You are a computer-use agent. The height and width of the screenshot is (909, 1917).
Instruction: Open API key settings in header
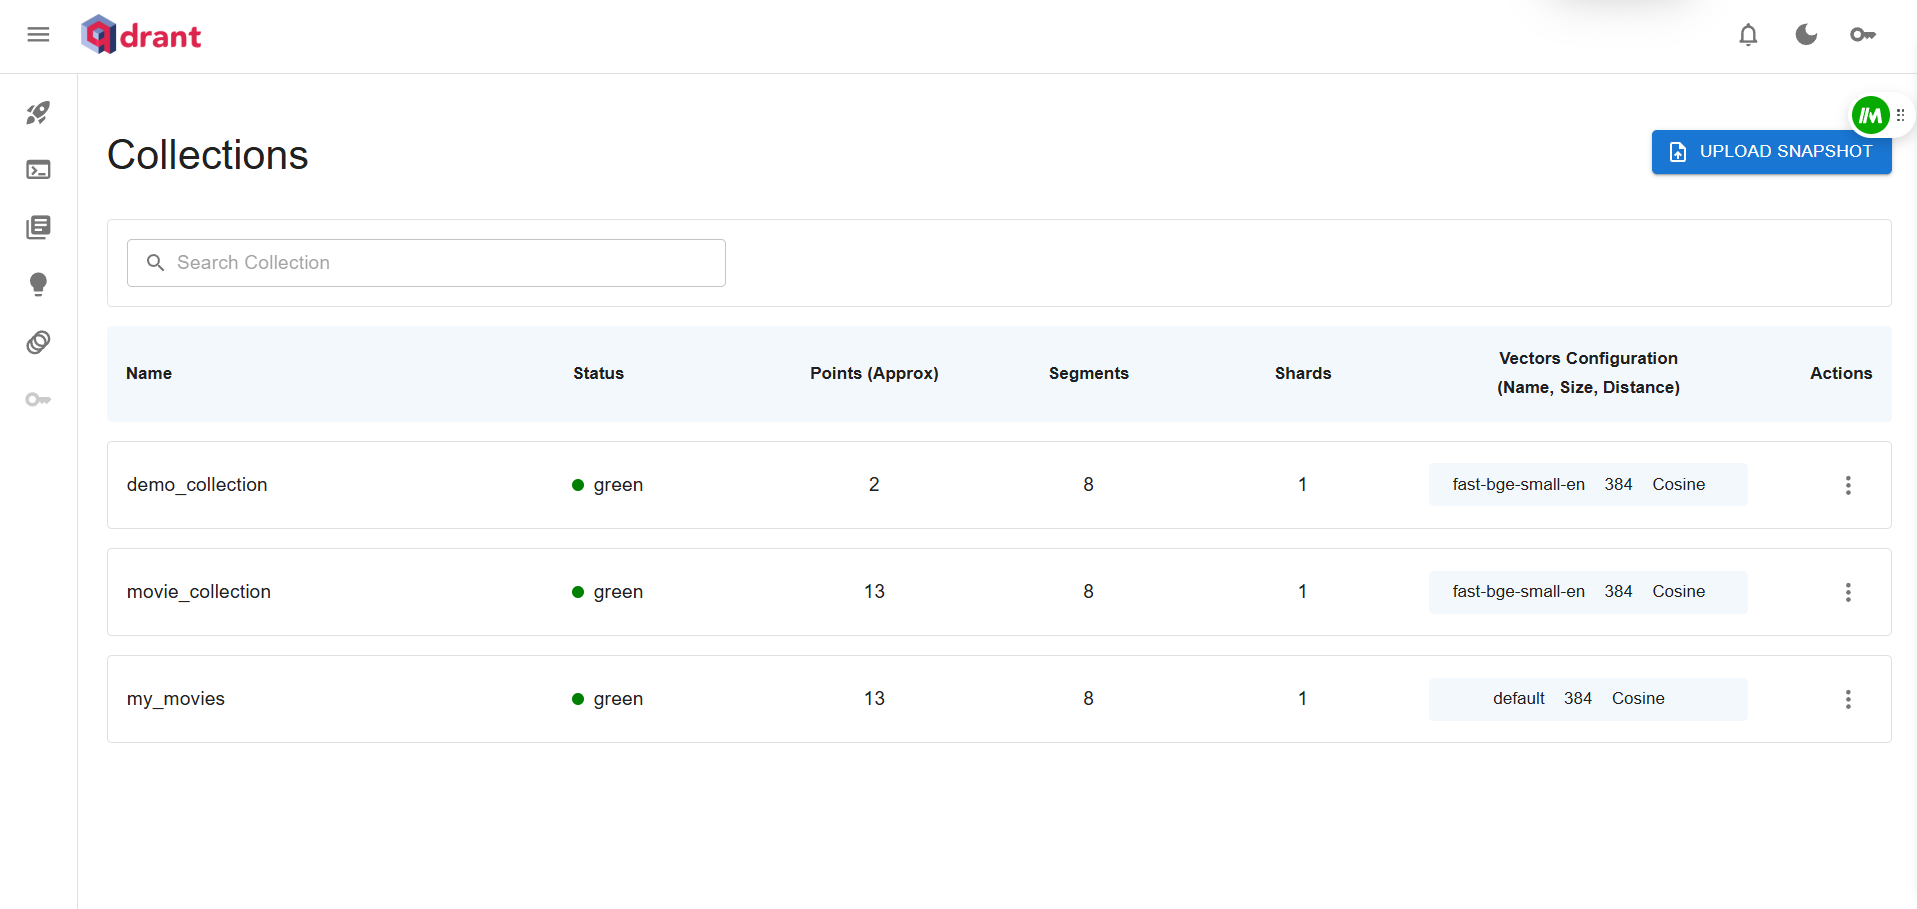pos(1863,35)
